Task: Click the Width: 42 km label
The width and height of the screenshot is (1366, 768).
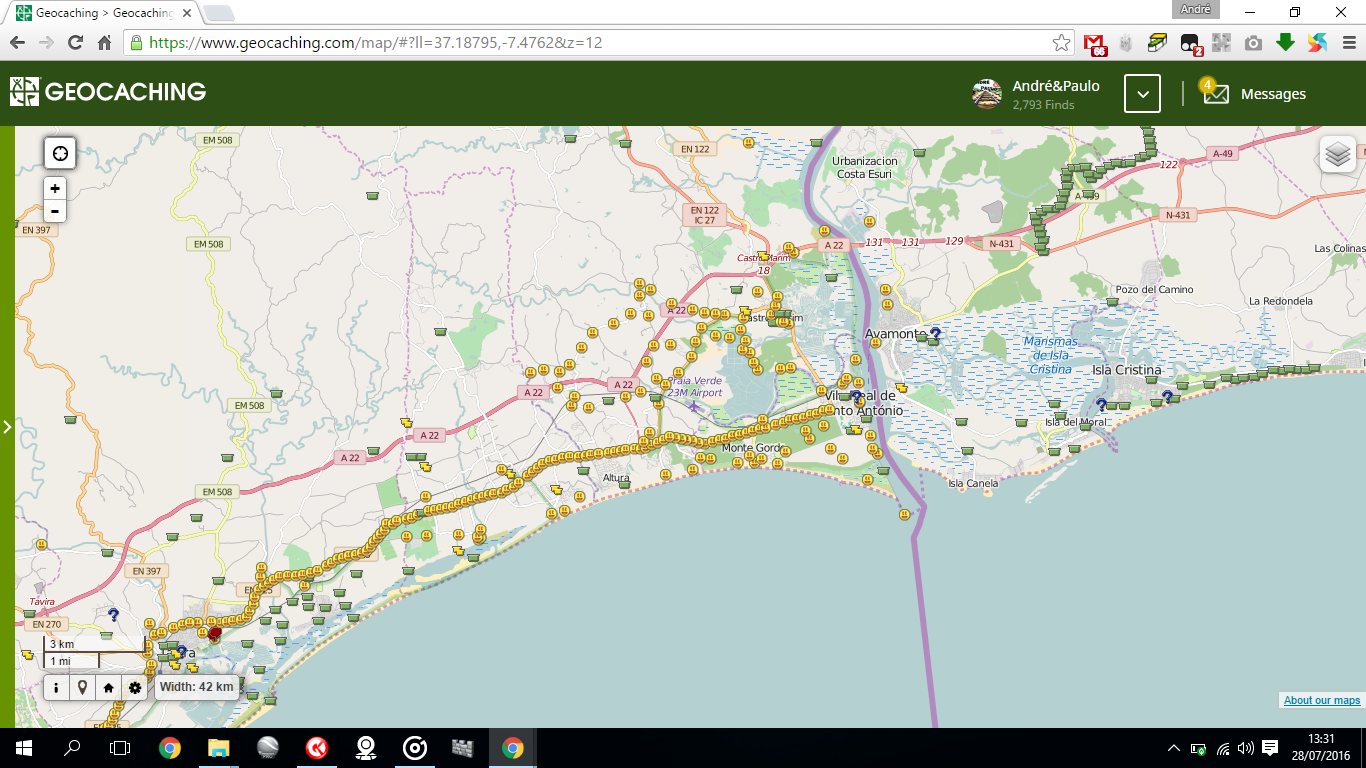Action: pos(196,687)
